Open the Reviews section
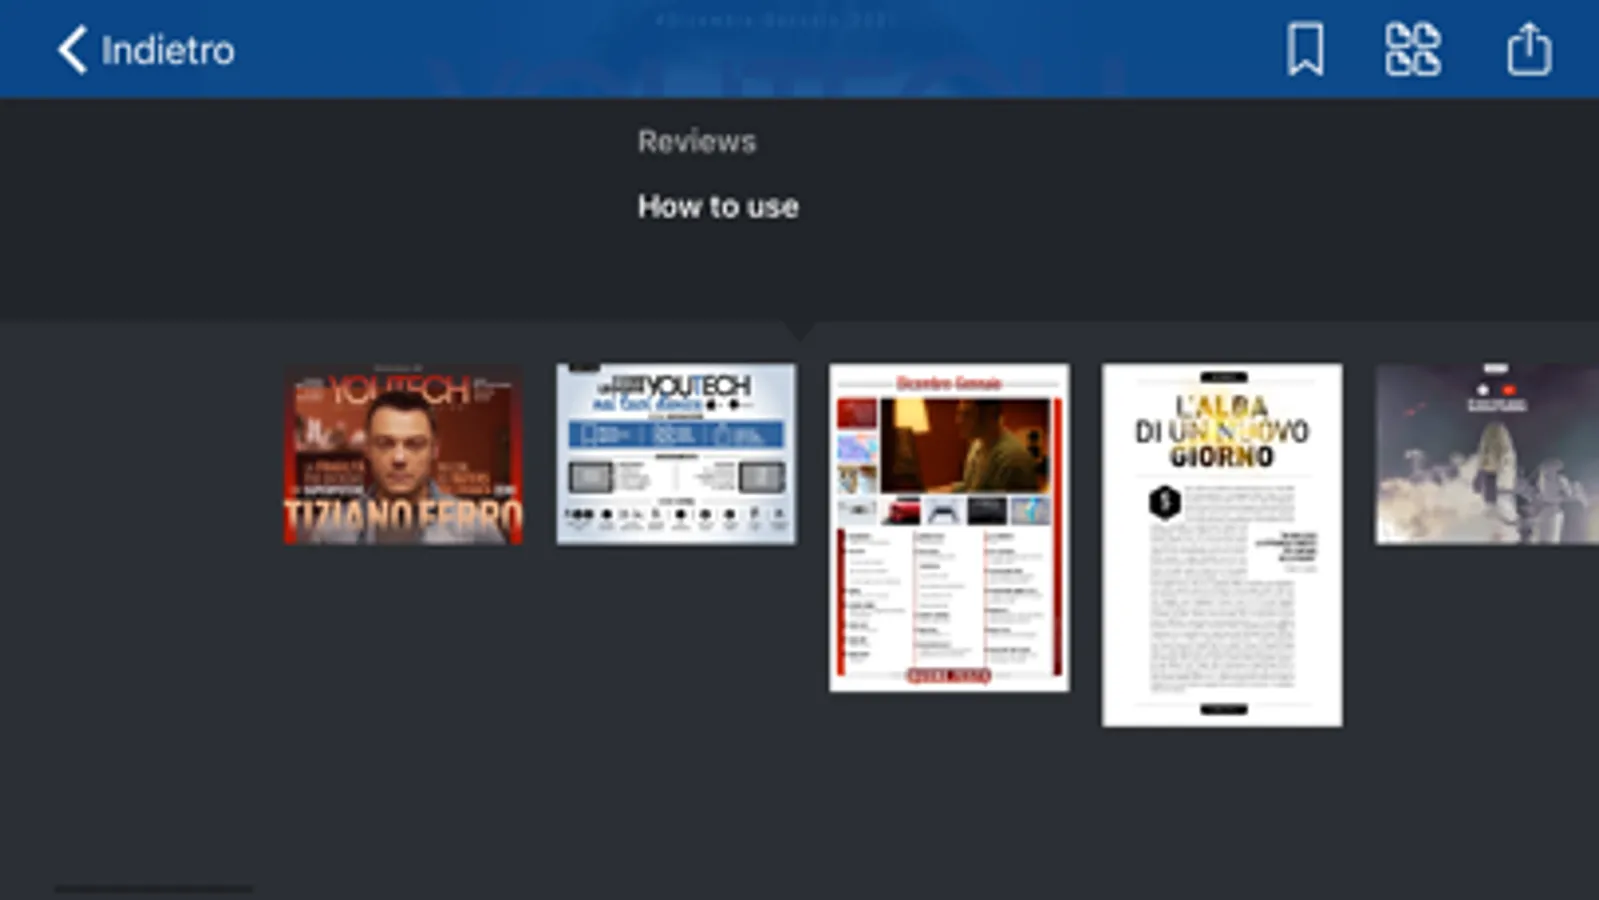 point(697,142)
